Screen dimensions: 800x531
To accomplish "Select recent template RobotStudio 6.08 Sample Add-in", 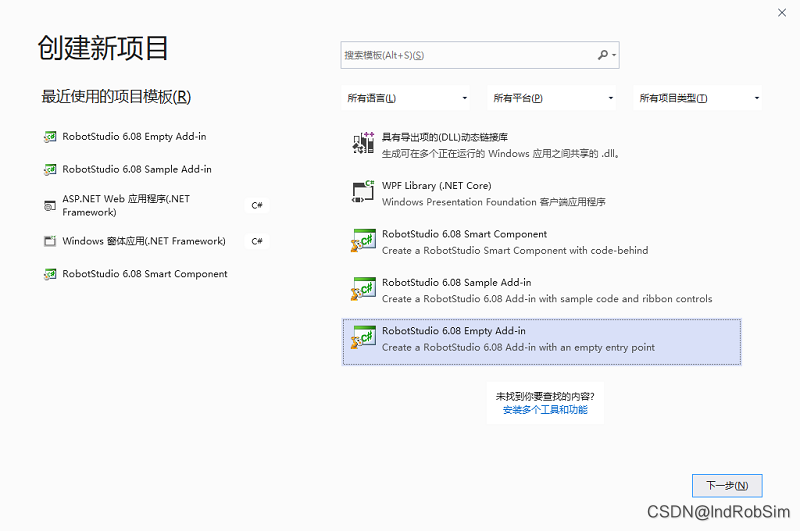I will pos(137,169).
